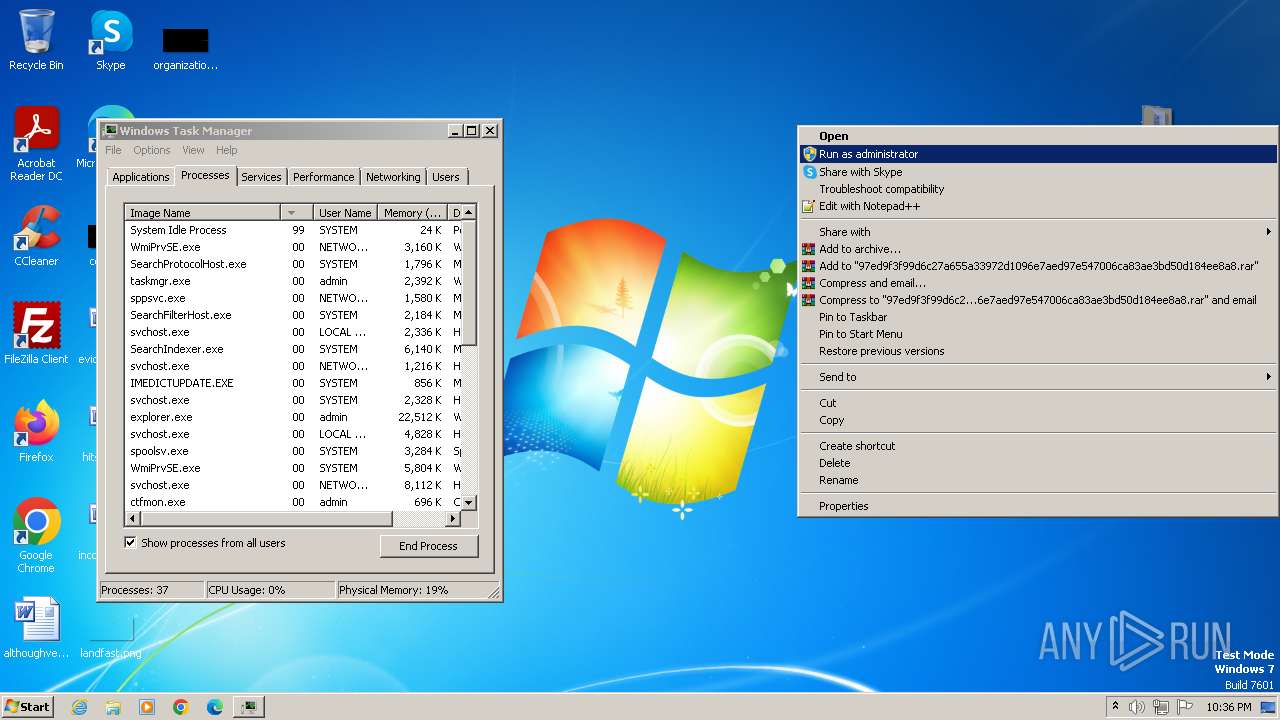Open the CCleaner desktop shortcut
The height and width of the screenshot is (720, 1280).
pos(36,235)
